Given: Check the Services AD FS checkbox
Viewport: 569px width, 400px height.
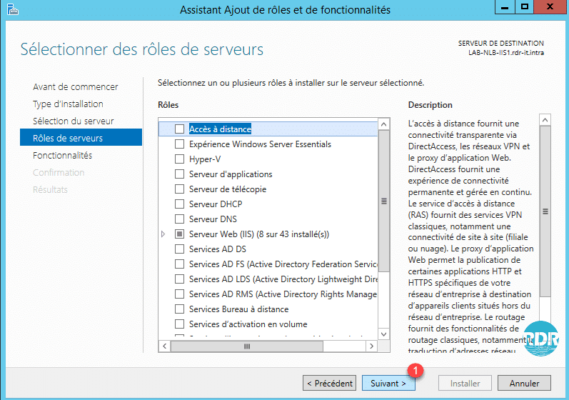Looking at the screenshot, I should click(179, 264).
